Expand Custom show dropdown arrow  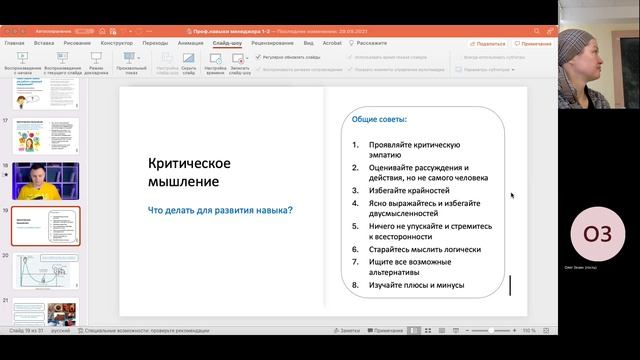click(139, 58)
